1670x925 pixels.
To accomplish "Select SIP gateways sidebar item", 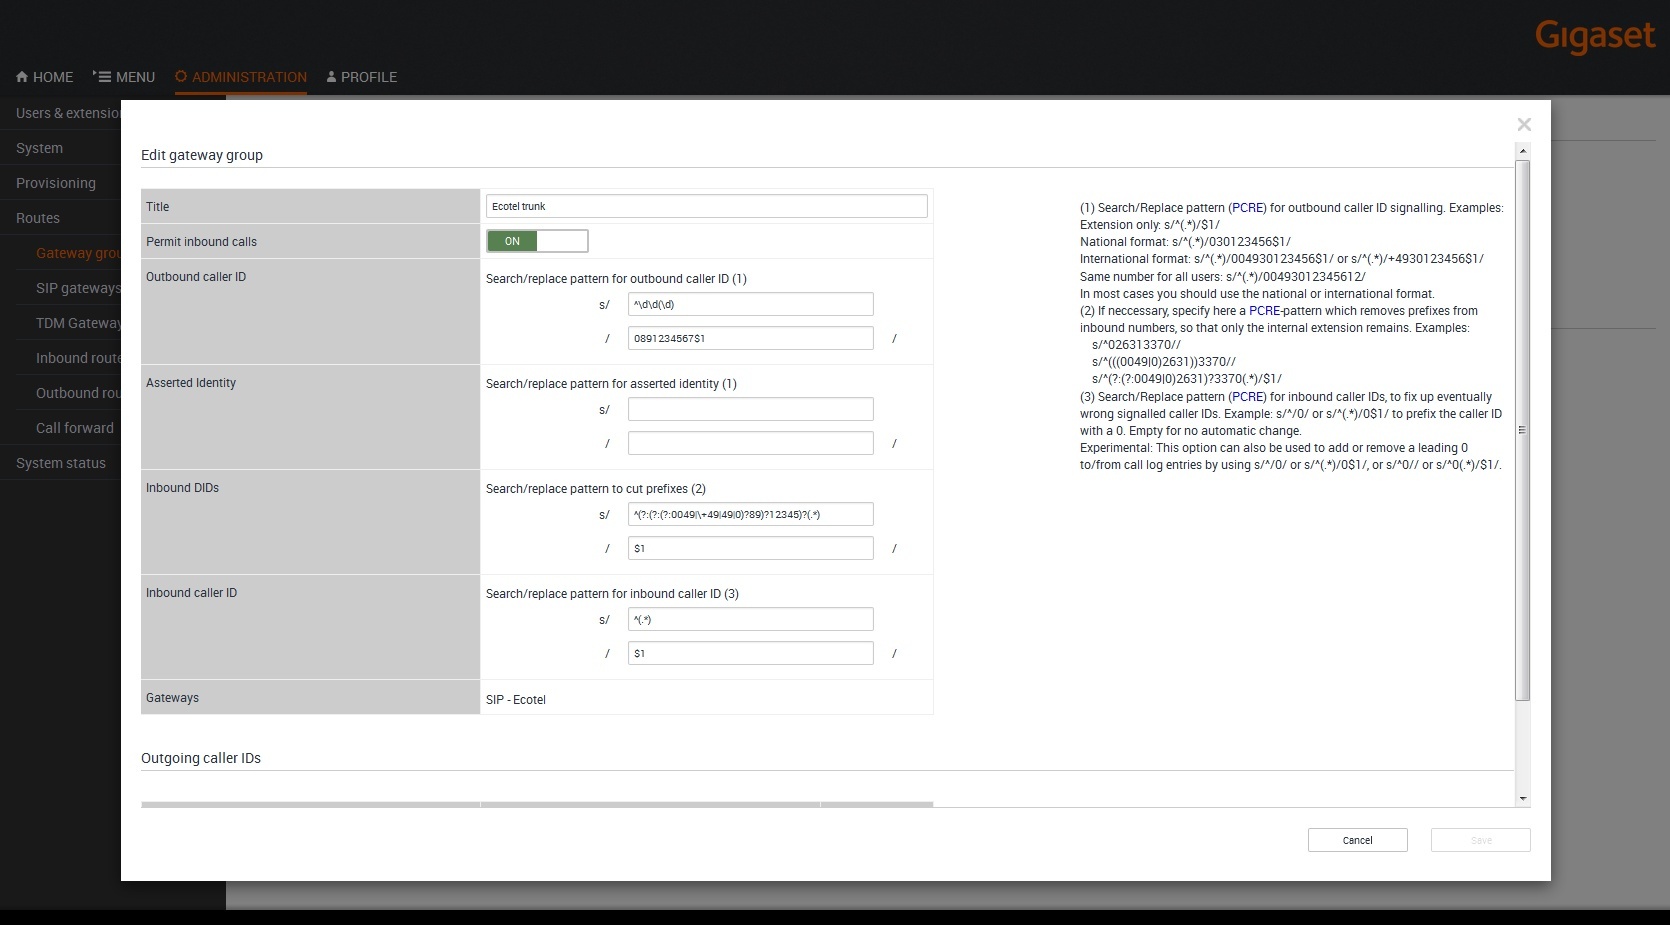I will pos(78,288).
